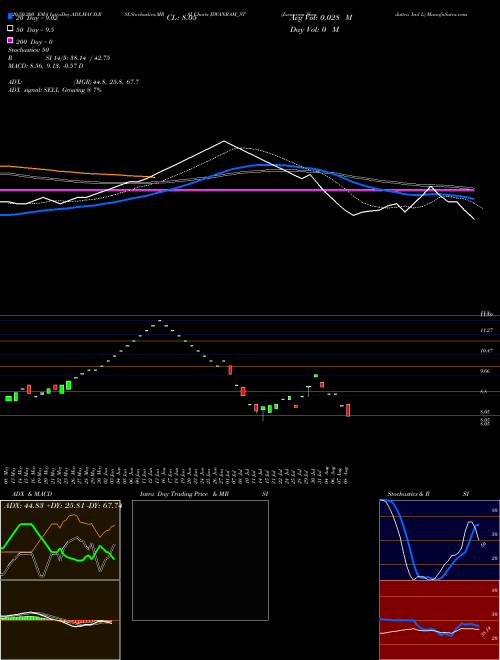This screenshot has height=660, width=500.
Task: Click the ADX: (MGR) 44.8, 25.8, 67.7 line
Action: pos(73,82)
